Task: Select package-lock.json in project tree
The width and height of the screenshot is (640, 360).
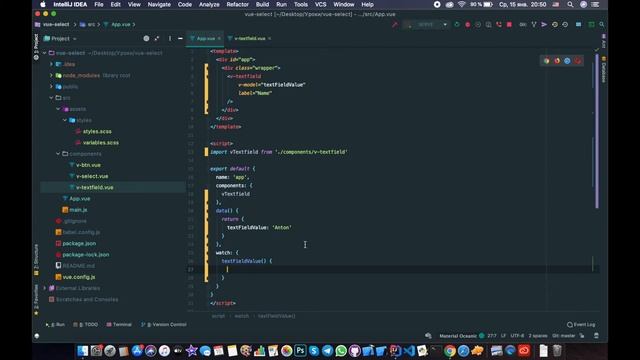Action: 86,255
